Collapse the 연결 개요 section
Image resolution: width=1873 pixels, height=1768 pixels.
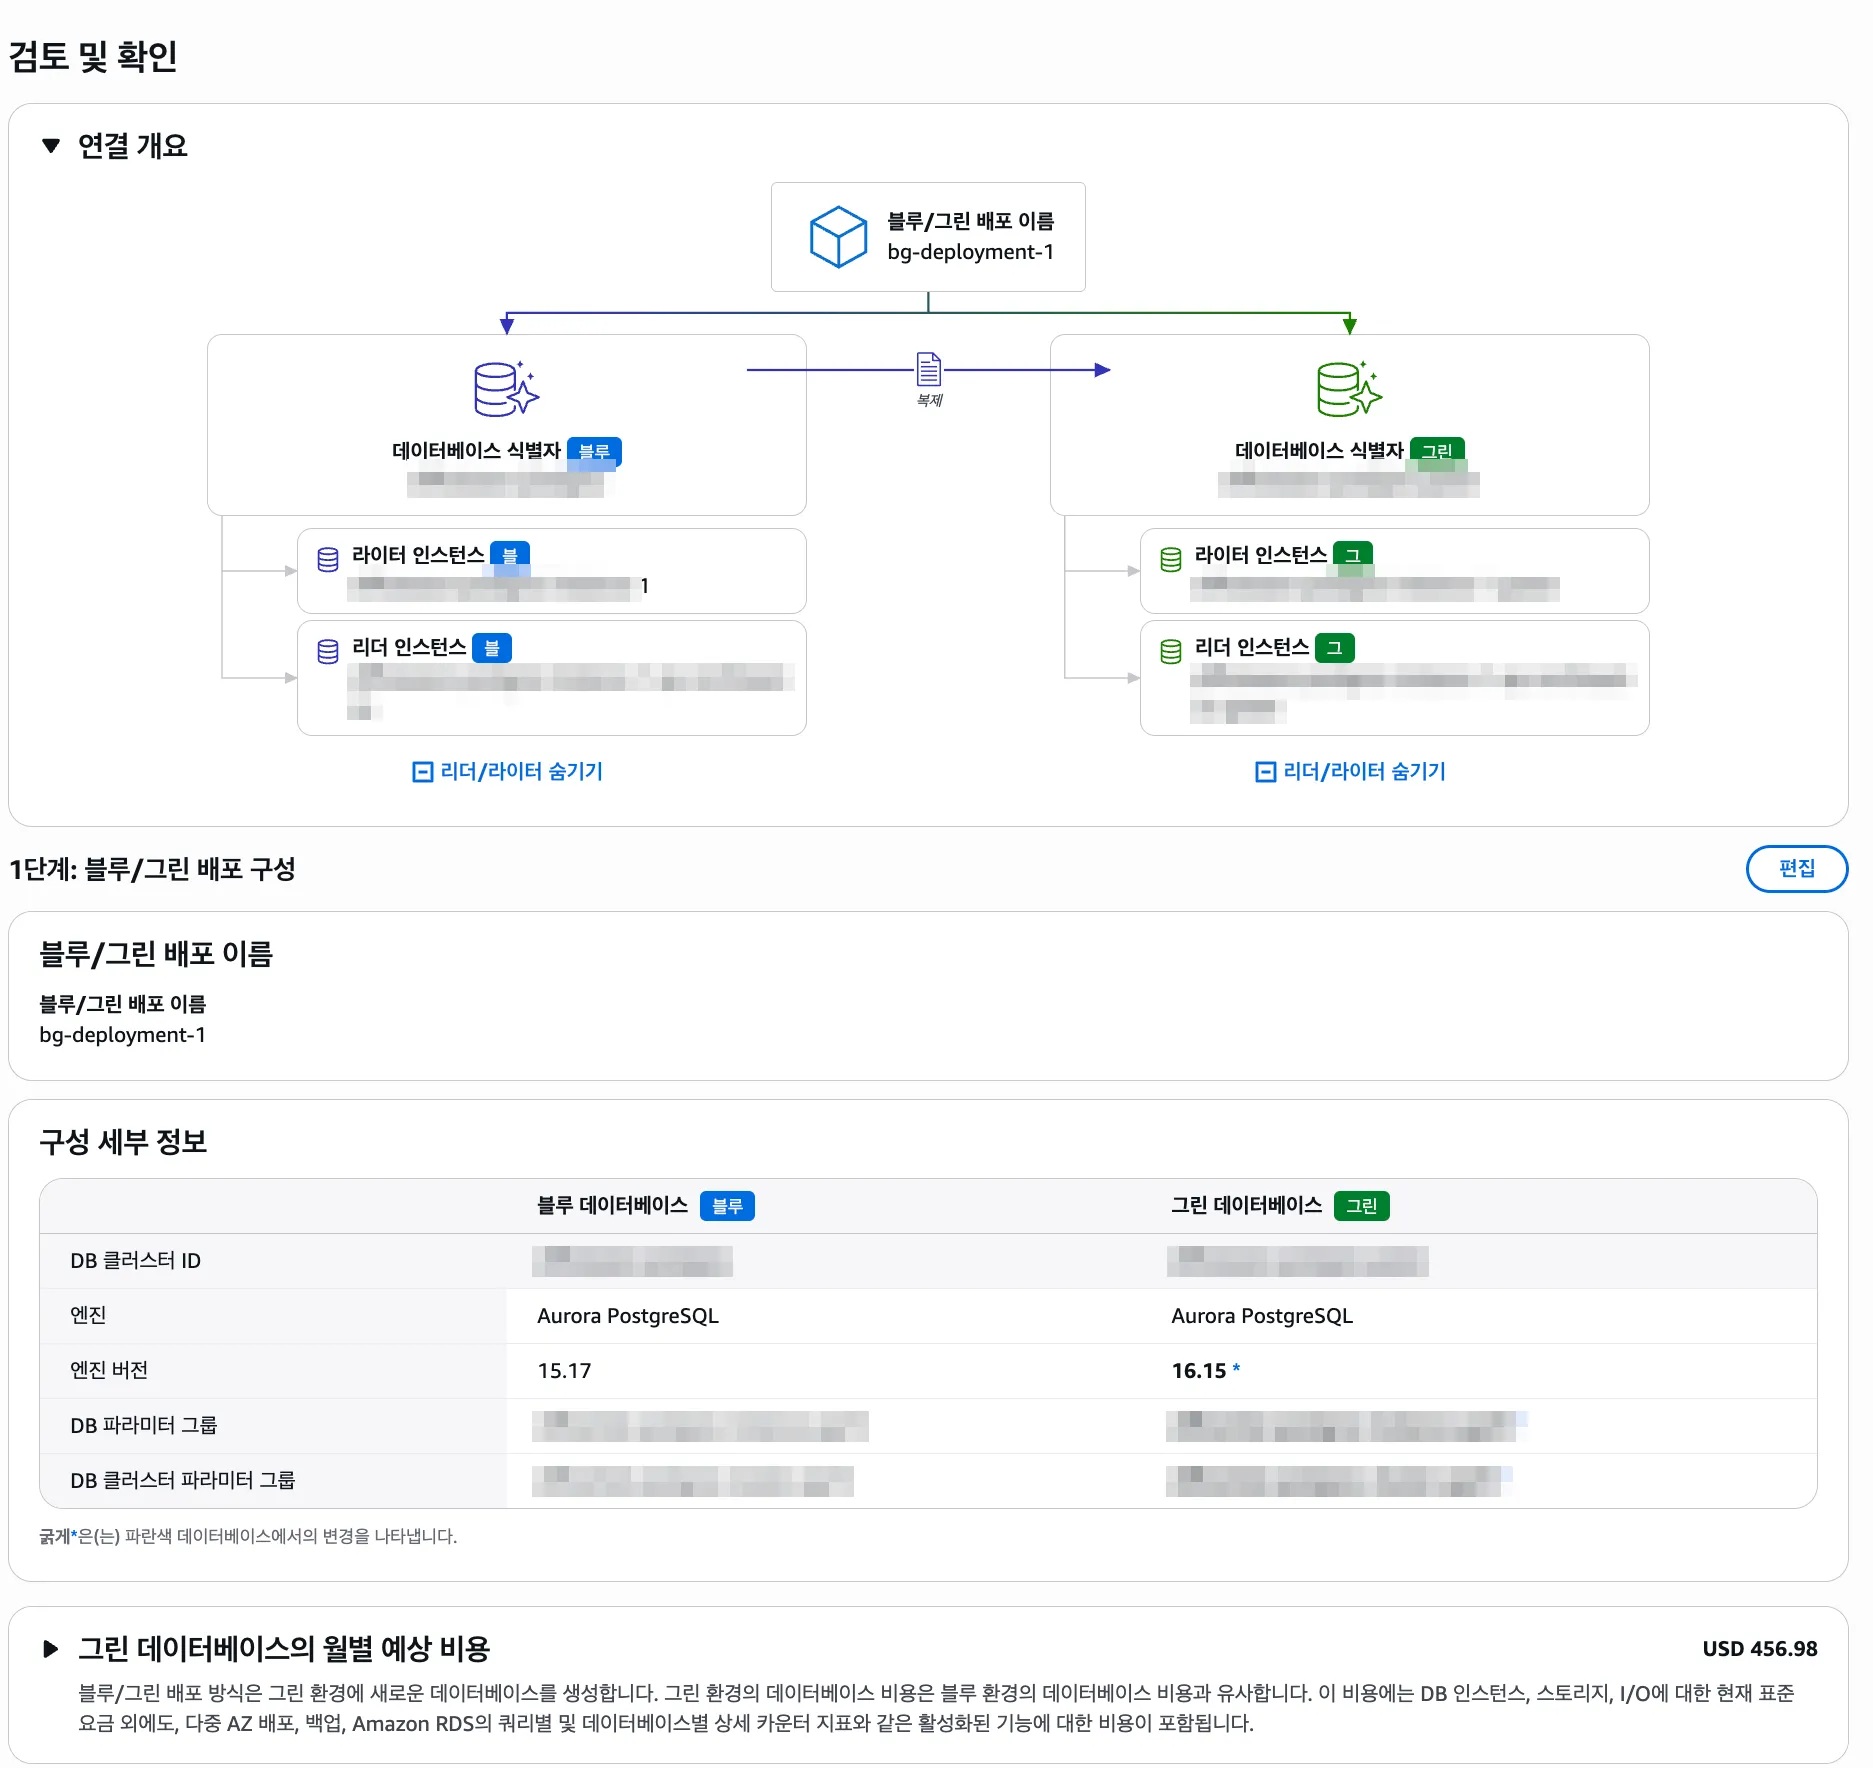[51, 146]
